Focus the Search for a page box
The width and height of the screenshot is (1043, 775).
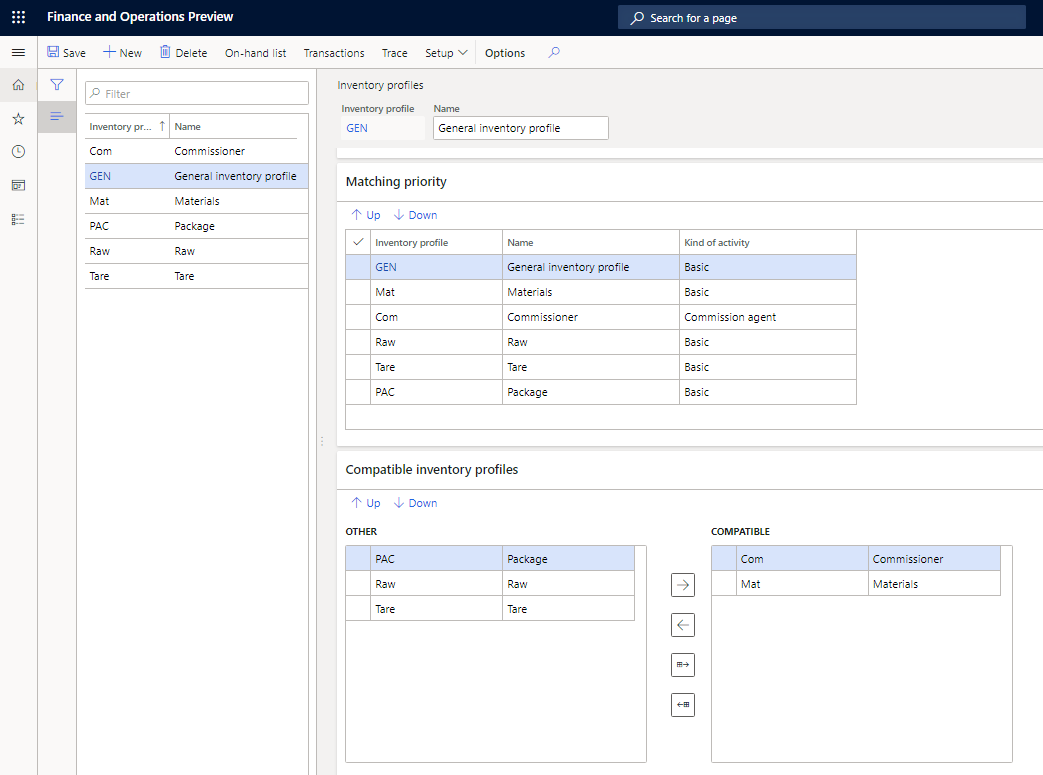point(821,18)
